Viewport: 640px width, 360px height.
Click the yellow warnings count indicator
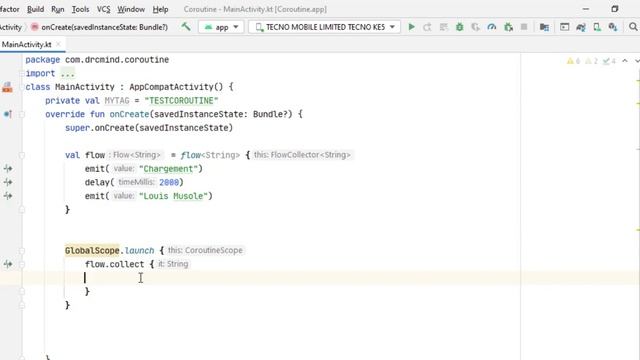coord(573,61)
